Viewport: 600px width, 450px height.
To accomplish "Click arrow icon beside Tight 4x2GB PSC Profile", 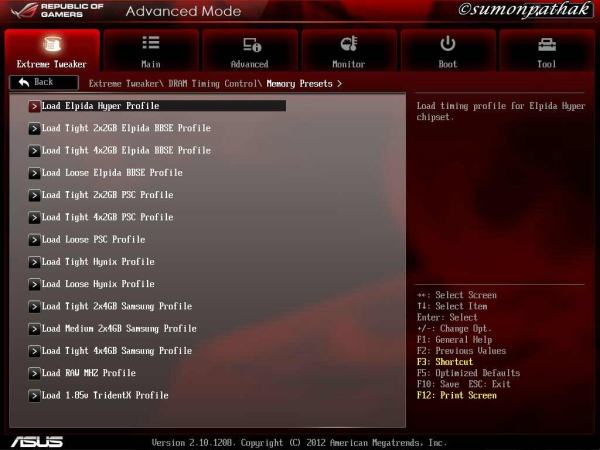I will [34, 217].
